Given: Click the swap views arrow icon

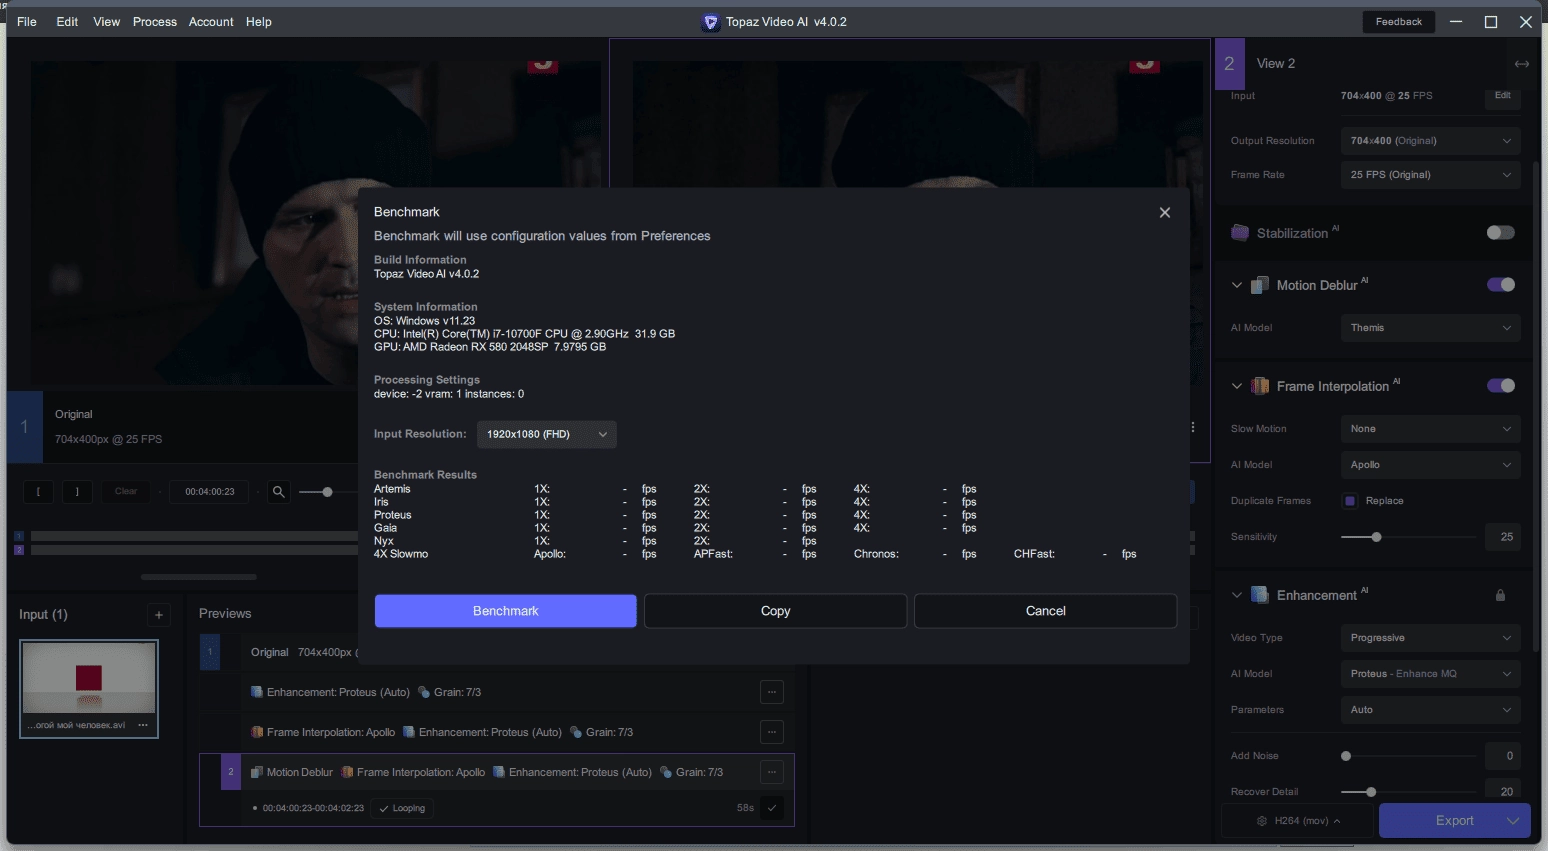Looking at the screenshot, I should 1521,64.
